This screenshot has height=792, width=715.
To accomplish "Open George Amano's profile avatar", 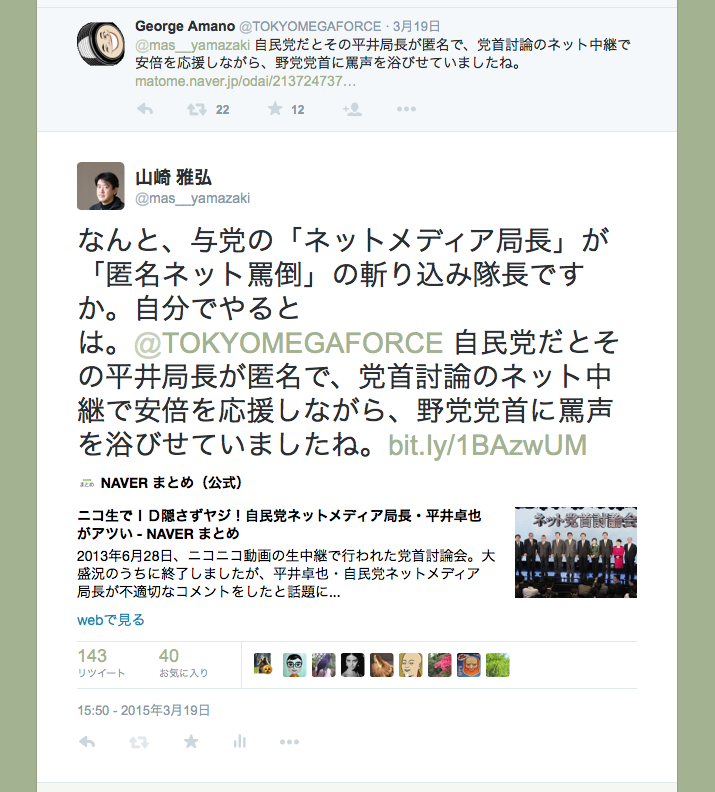I will (100, 43).
